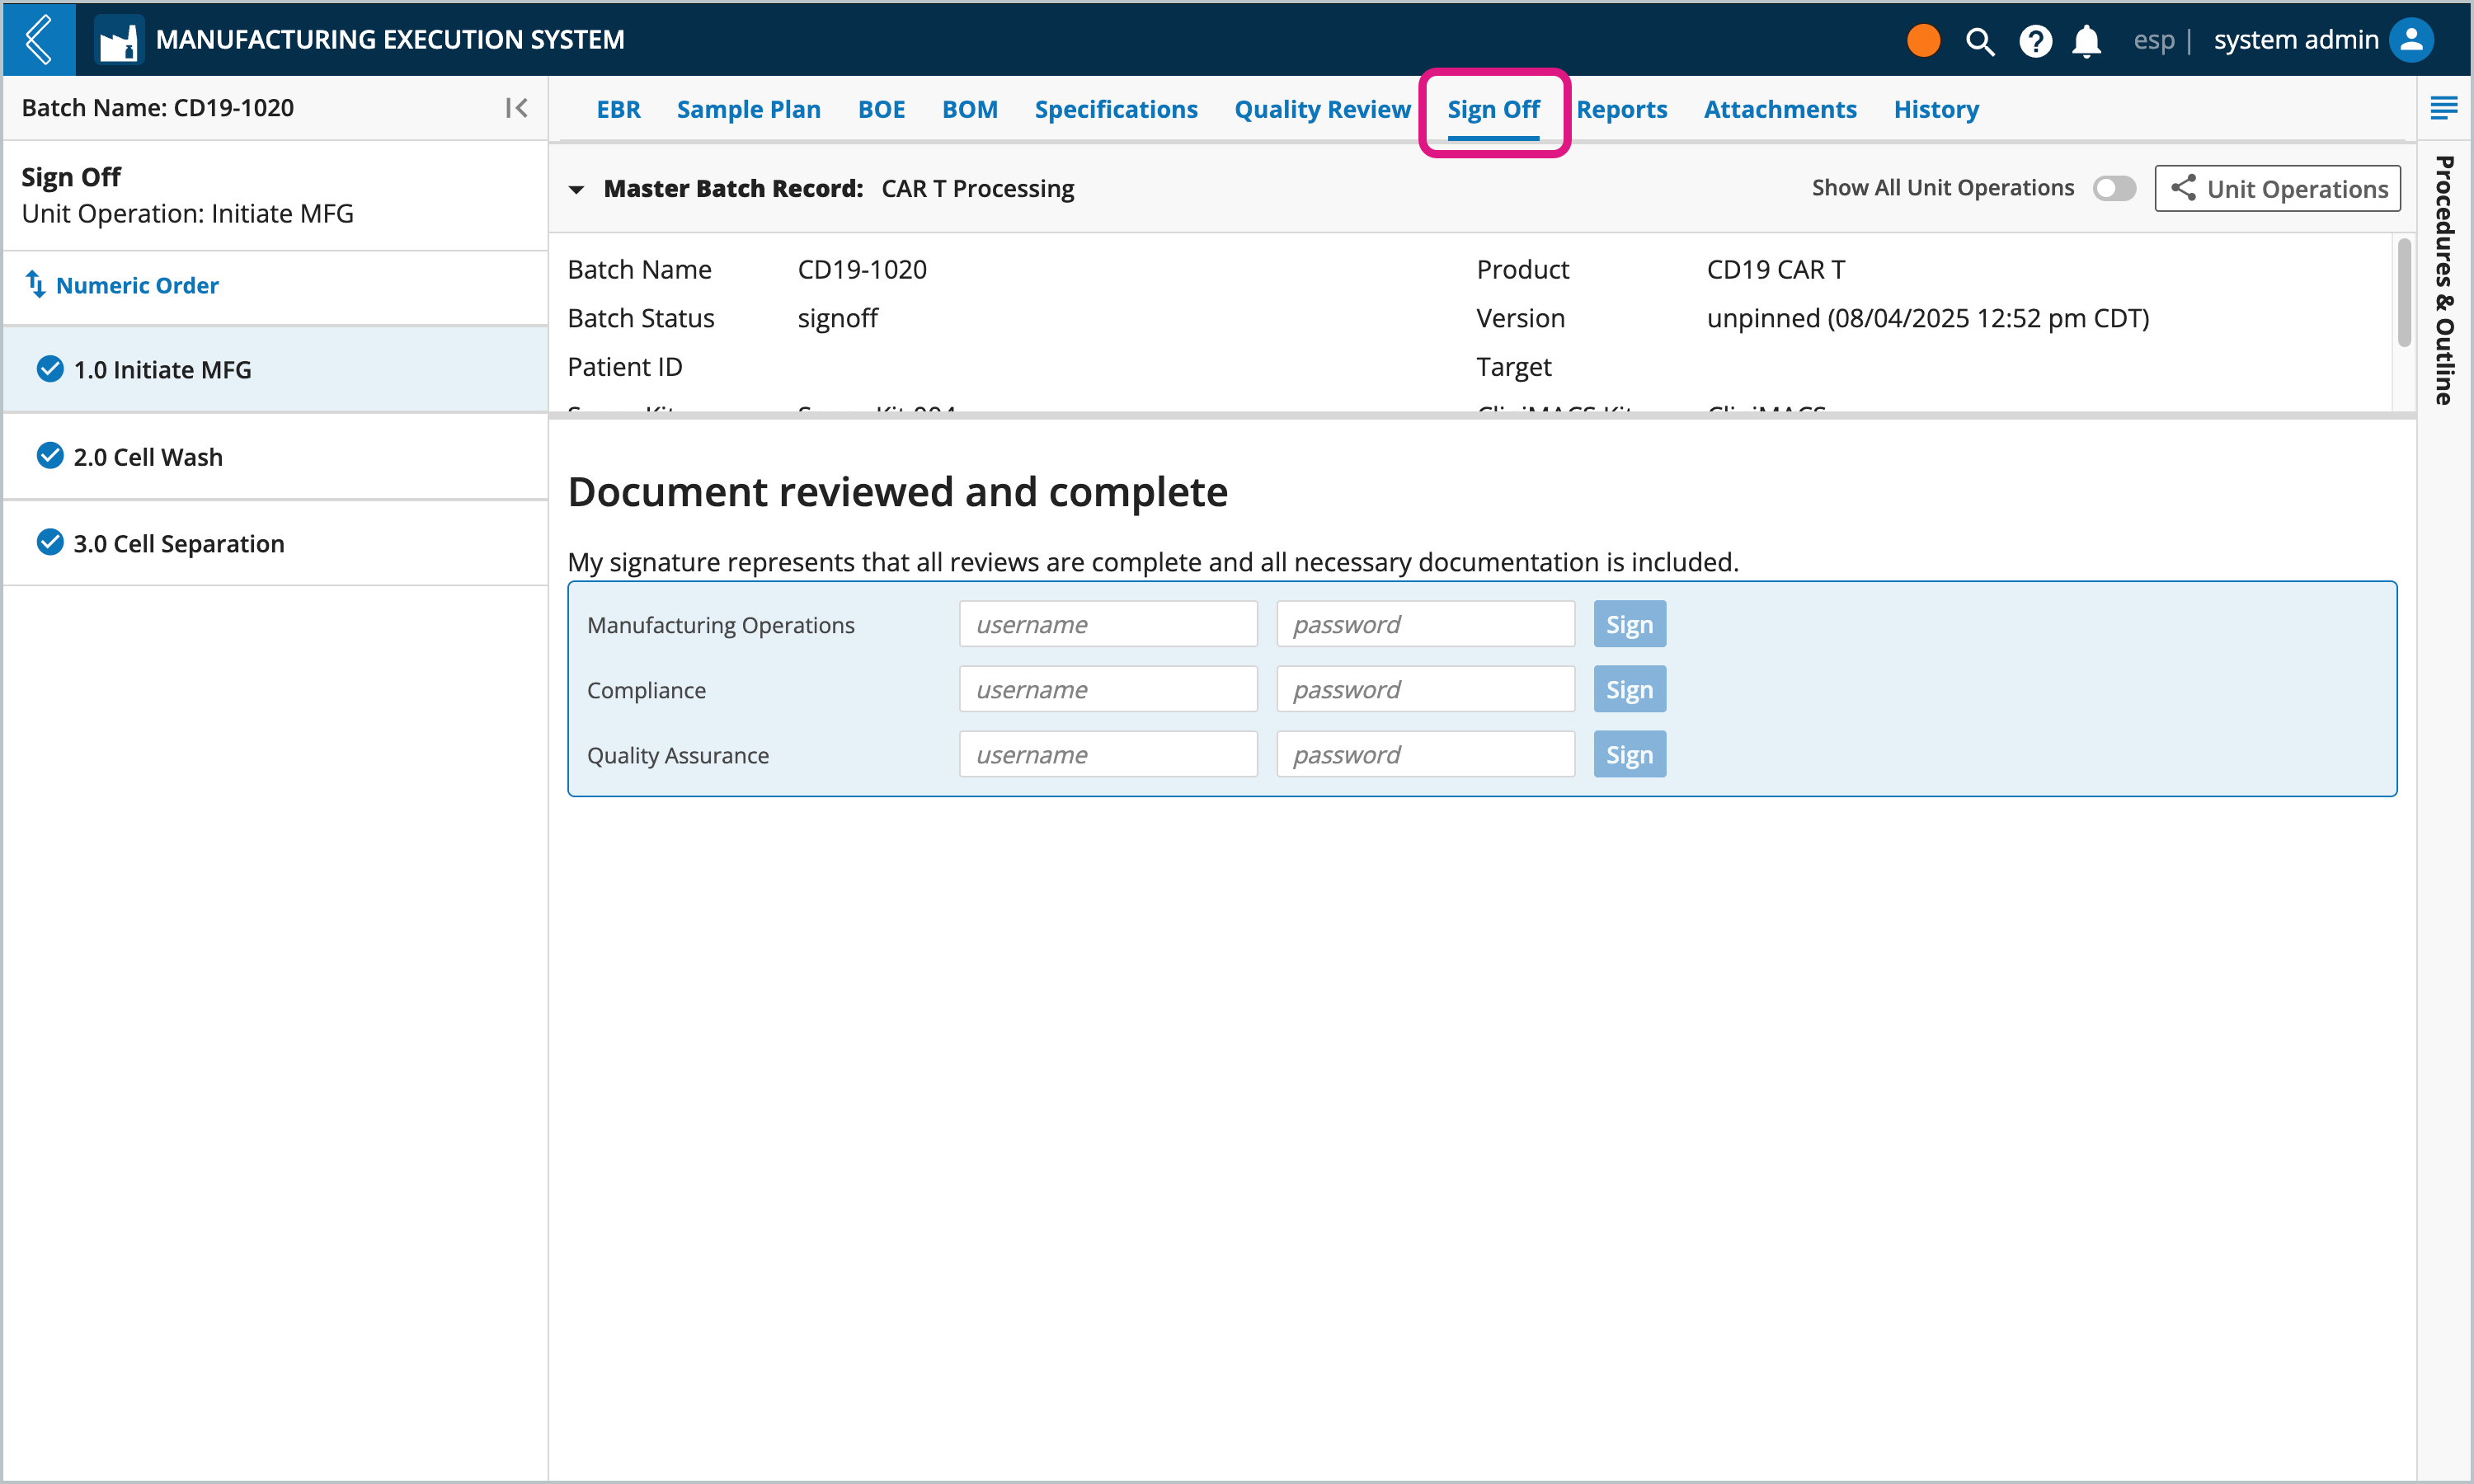Open the BOM tab

coord(969,109)
